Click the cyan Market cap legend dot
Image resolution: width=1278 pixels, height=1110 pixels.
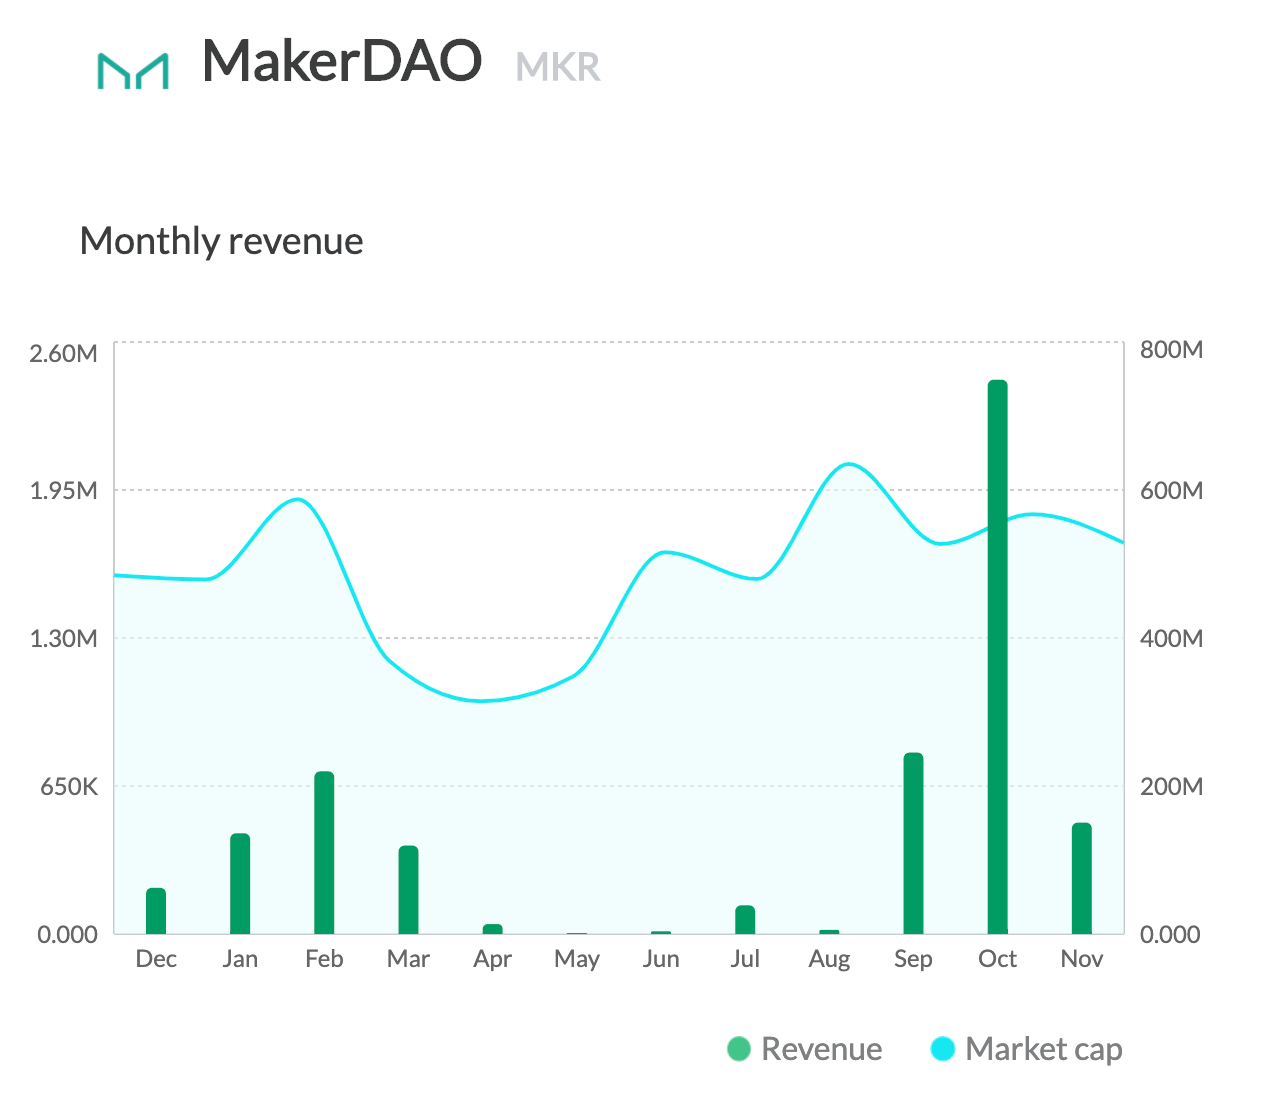[x=942, y=1049]
